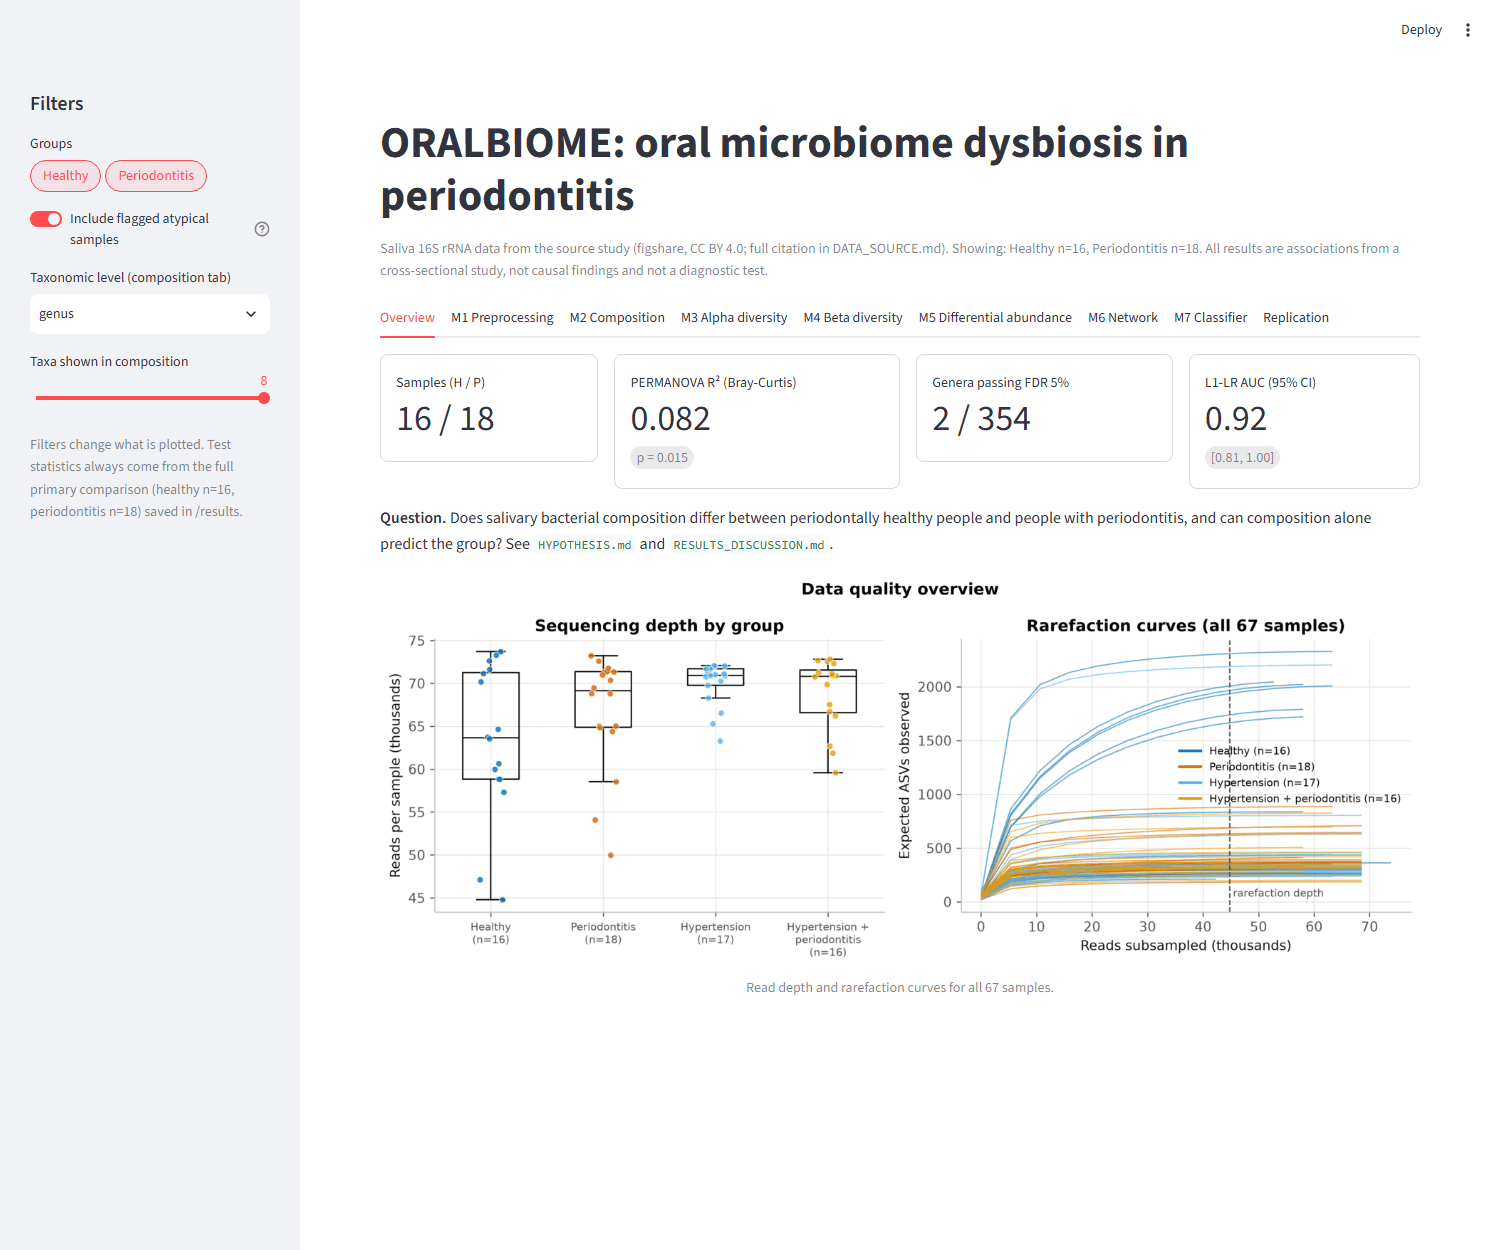Click the L1-LR AUC value 0.92

tap(1236, 419)
